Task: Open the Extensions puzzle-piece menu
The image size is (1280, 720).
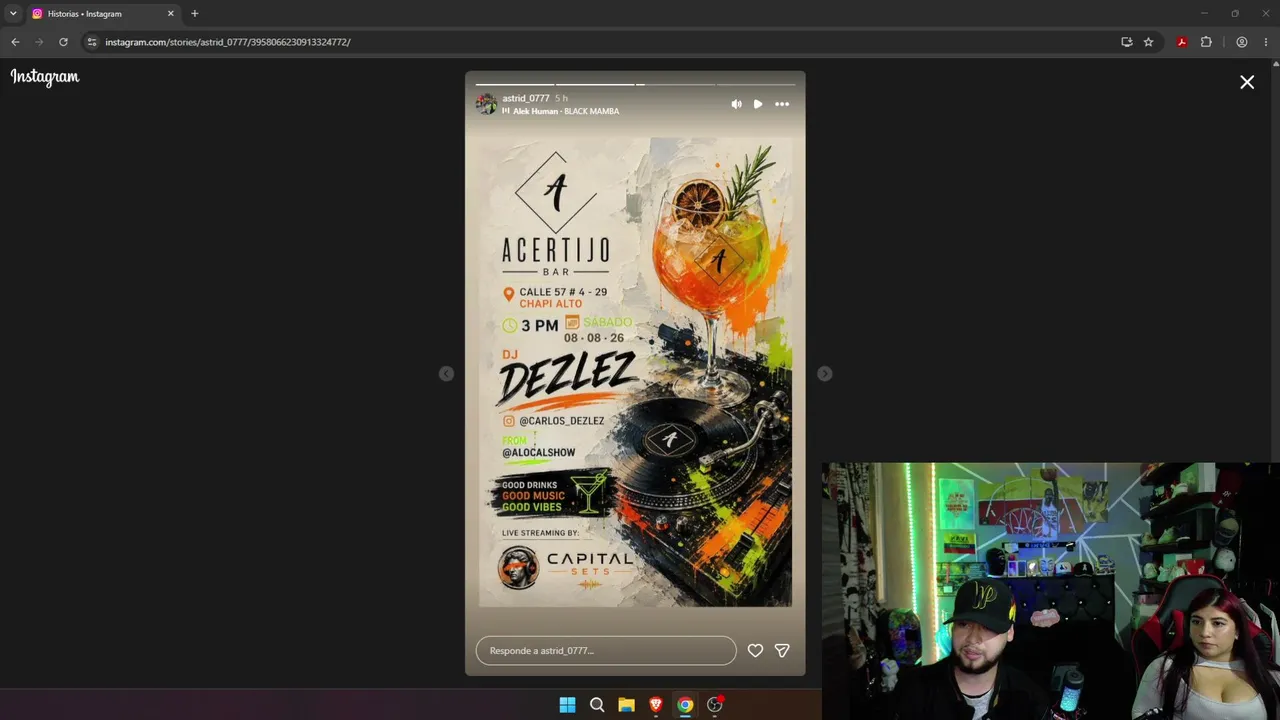Action: pos(1206,42)
